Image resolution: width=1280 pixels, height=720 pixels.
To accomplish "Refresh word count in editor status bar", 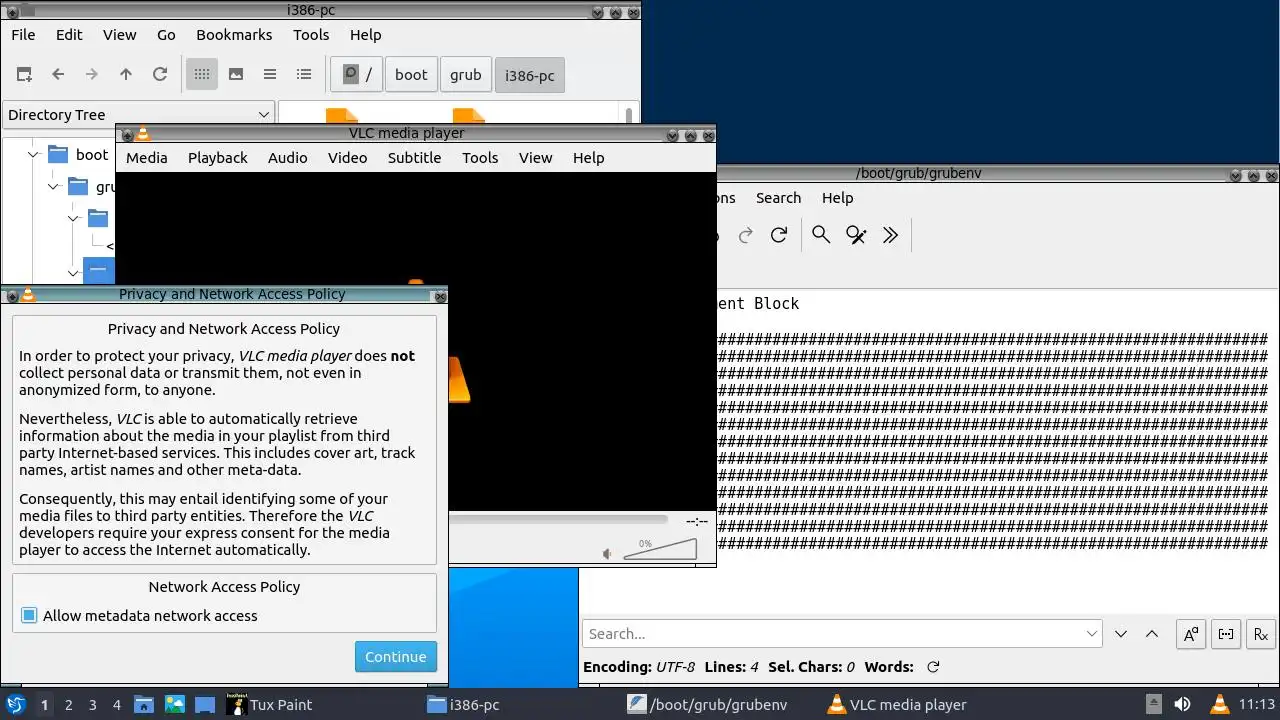I will [x=933, y=667].
